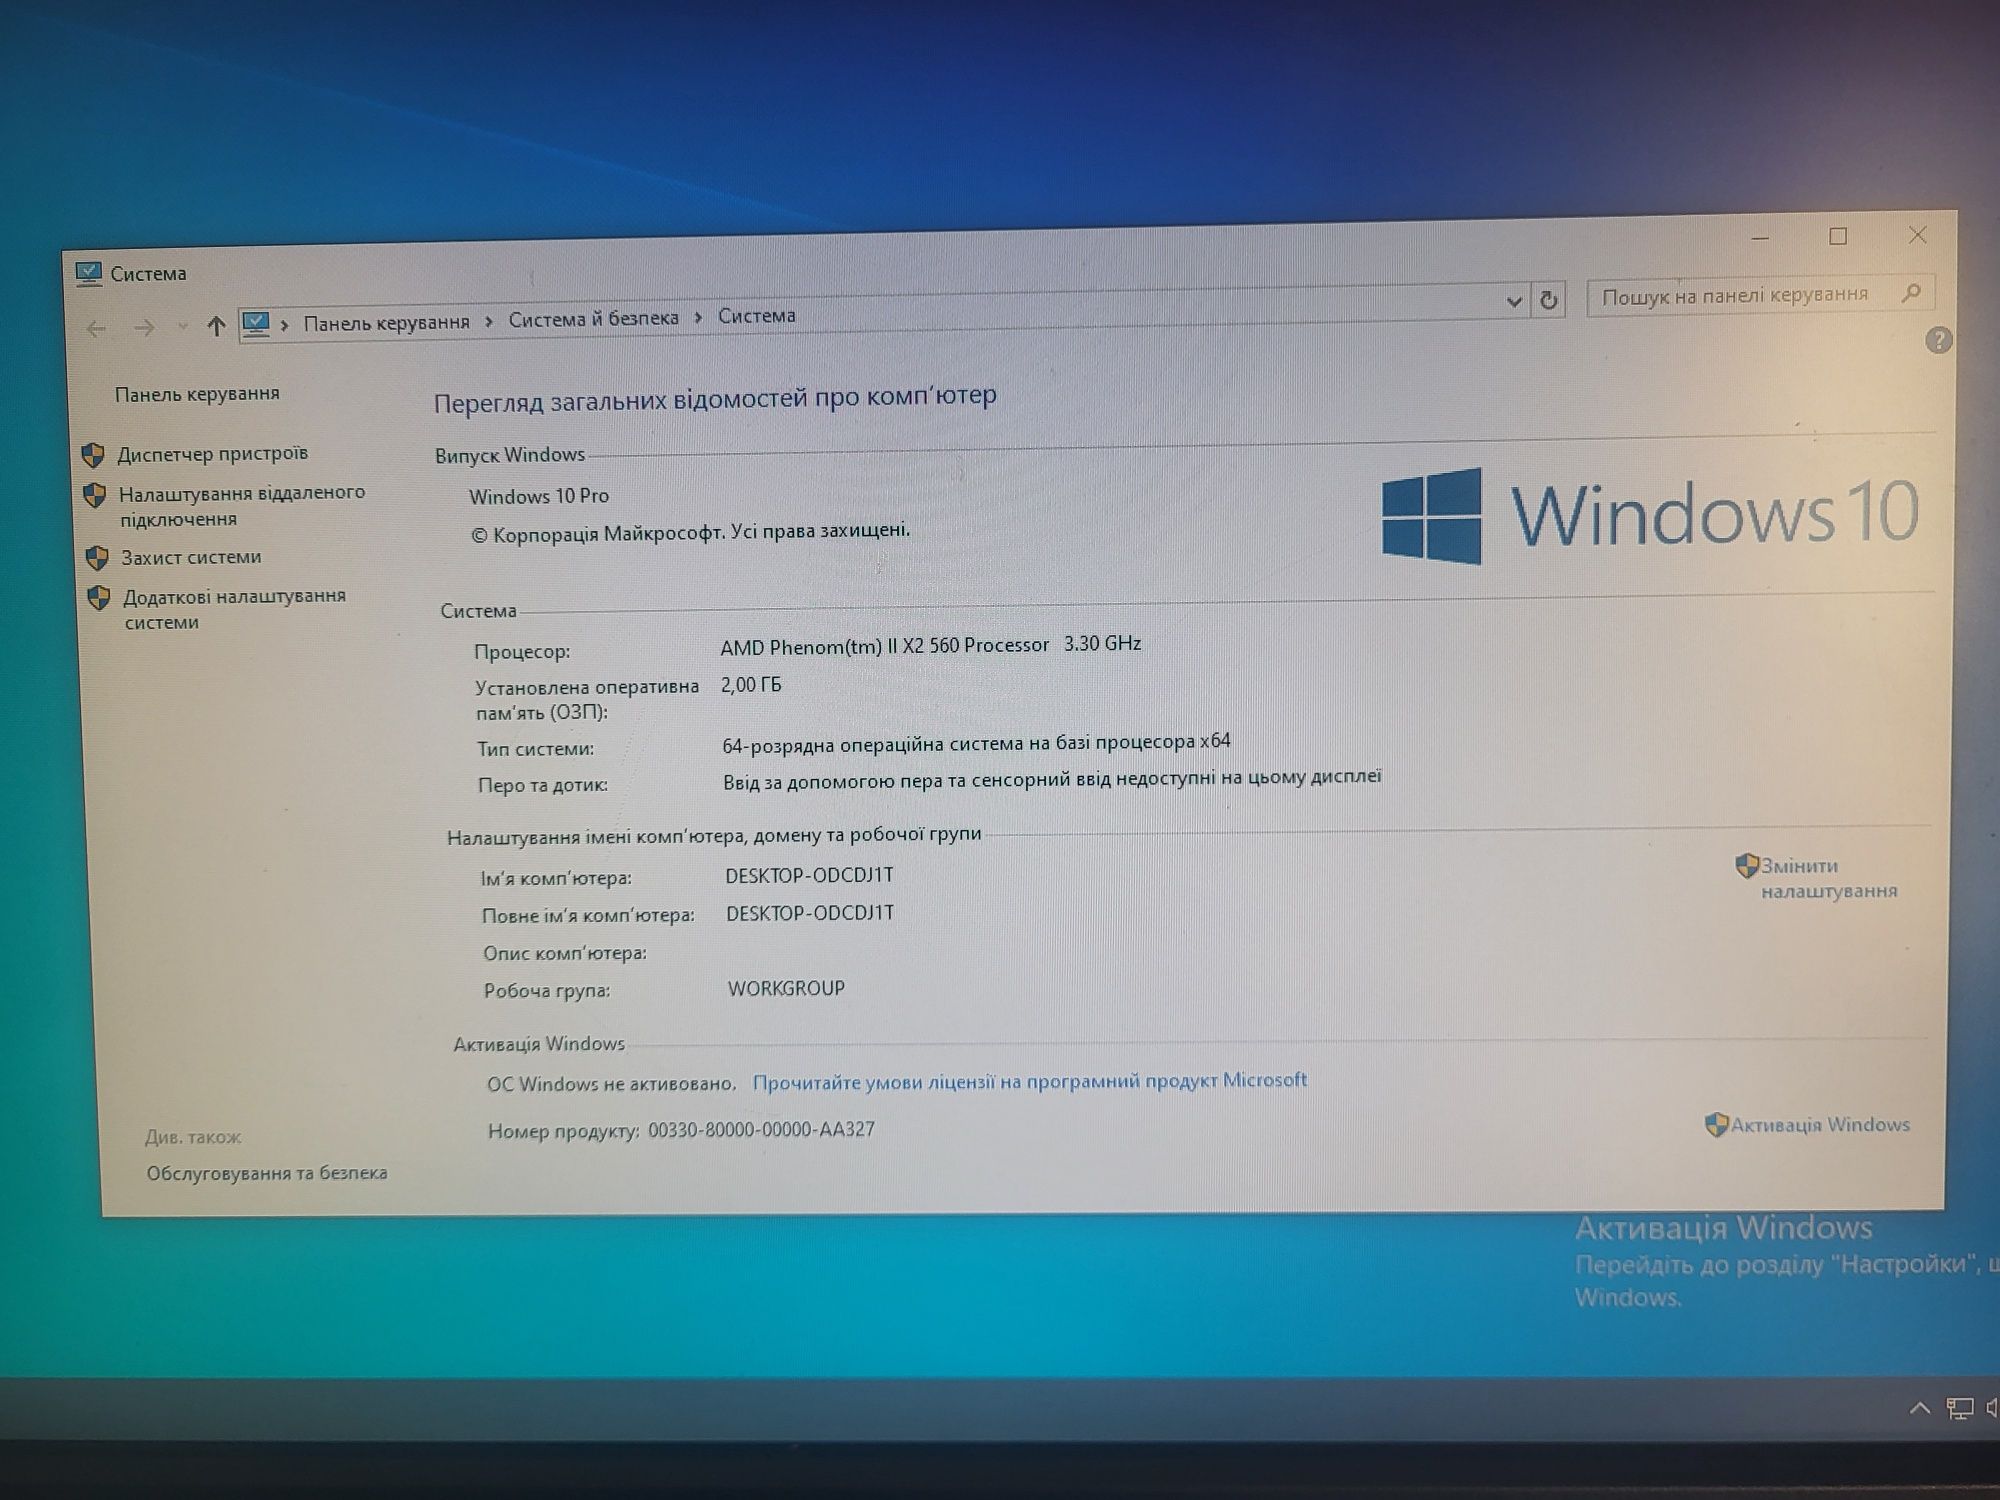
Task: Select the DESKTOP-ODCDJ1T value beside Ім'я комп'ютера
Action: tap(809, 875)
